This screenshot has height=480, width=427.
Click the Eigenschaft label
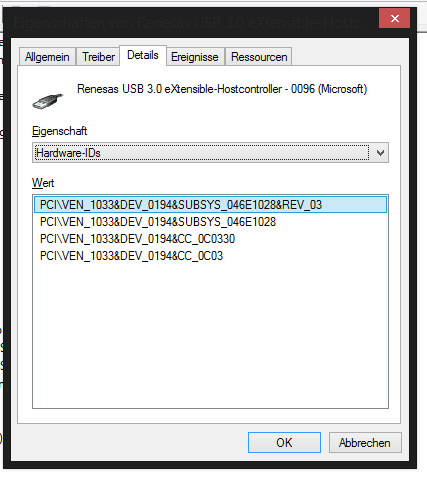click(59, 131)
